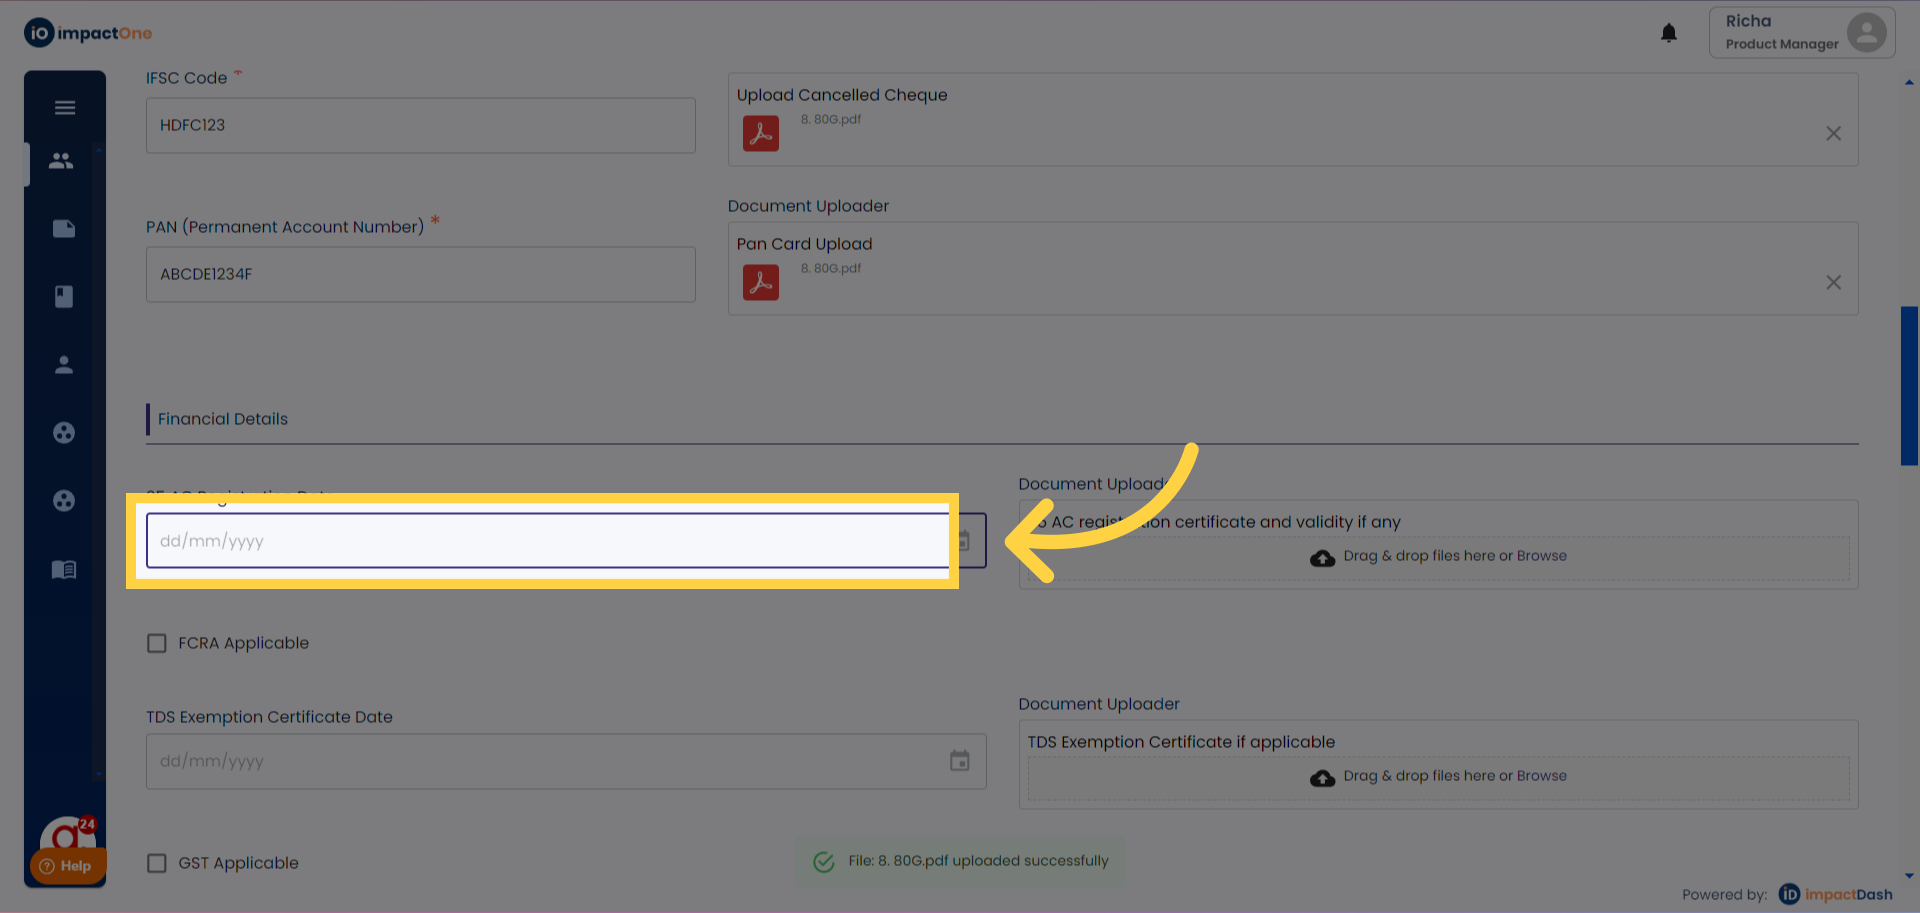Open the folder sidebar icon
Image resolution: width=1920 pixels, height=913 pixels.
tap(64, 229)
